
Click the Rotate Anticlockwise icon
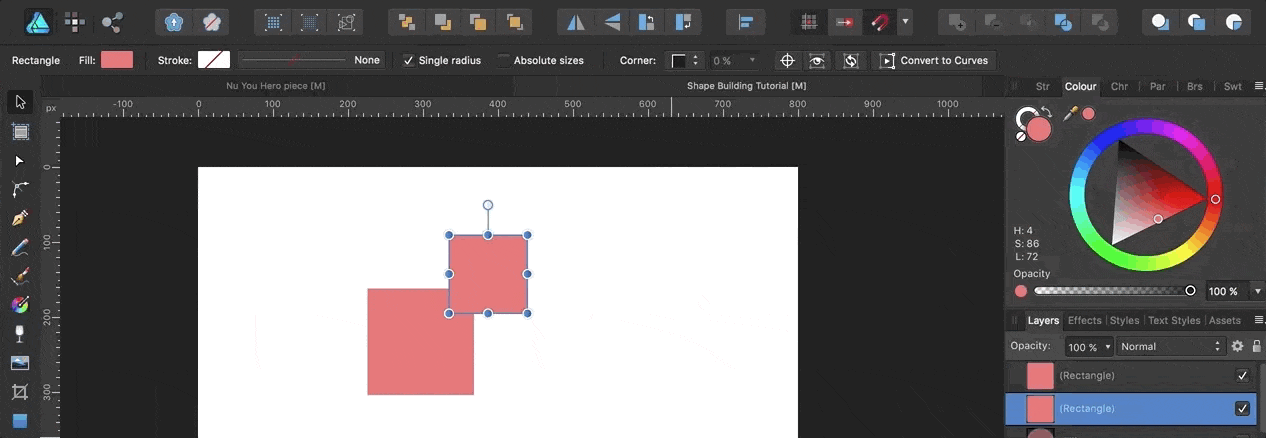[x=648, y=21]
